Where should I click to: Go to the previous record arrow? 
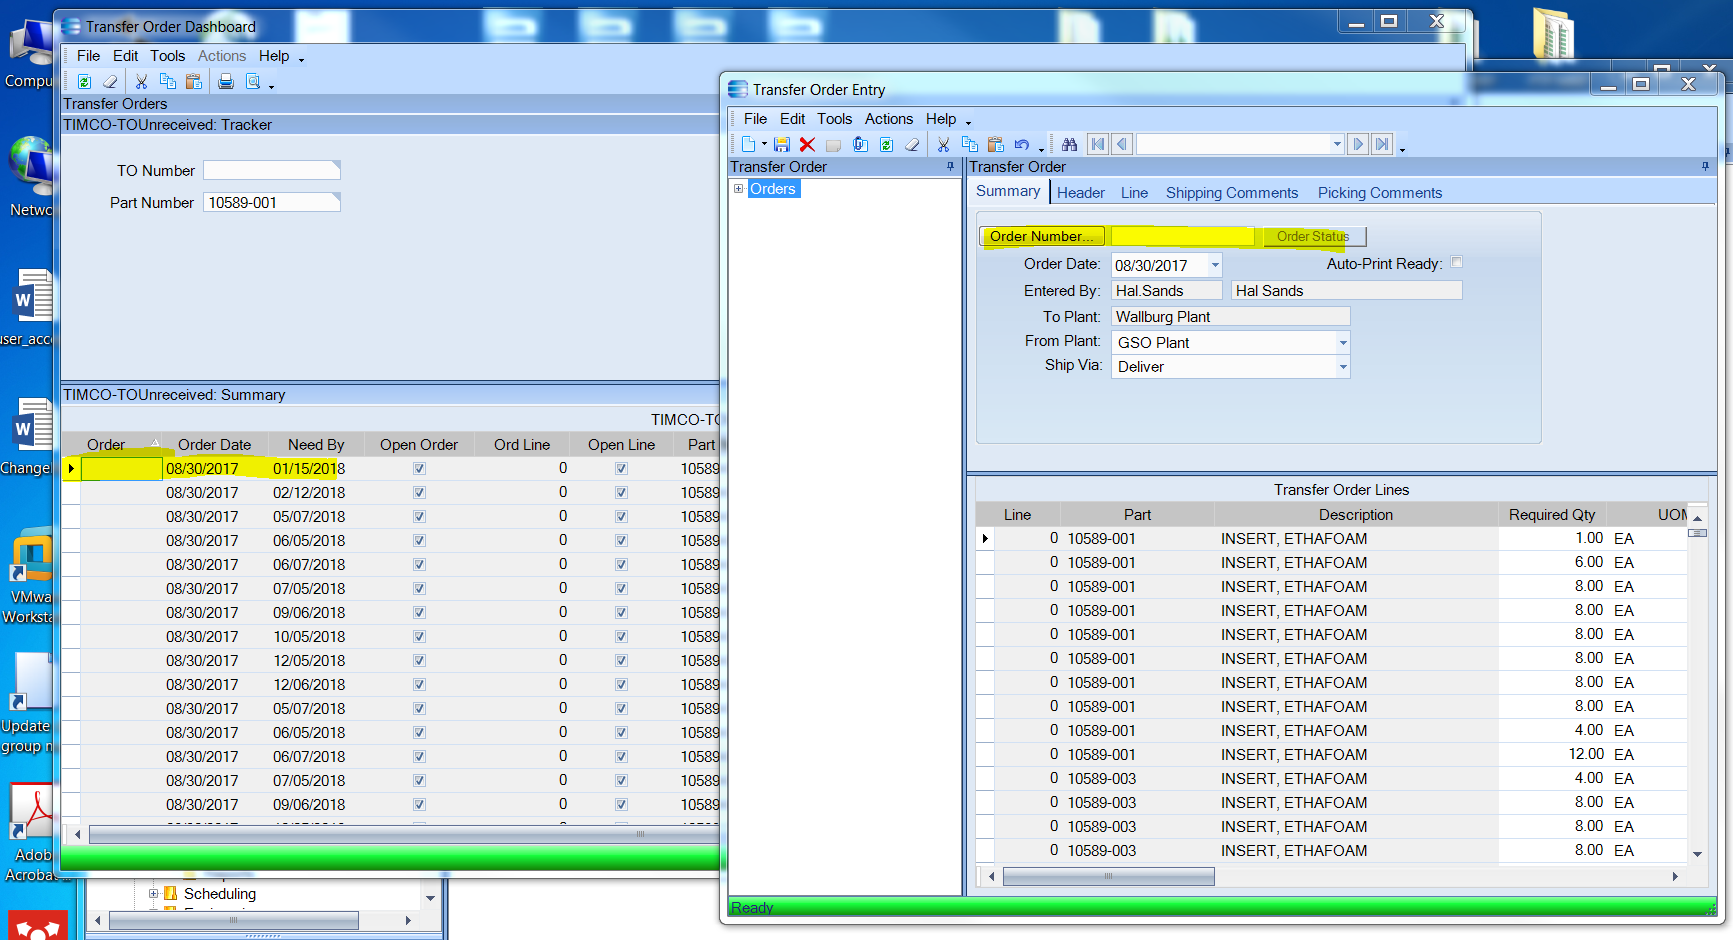[x=1122, y=145]
